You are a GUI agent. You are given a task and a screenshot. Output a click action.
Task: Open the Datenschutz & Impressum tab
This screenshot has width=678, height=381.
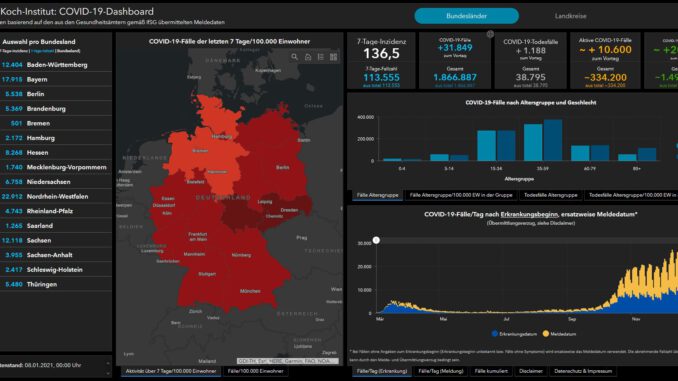583,371
